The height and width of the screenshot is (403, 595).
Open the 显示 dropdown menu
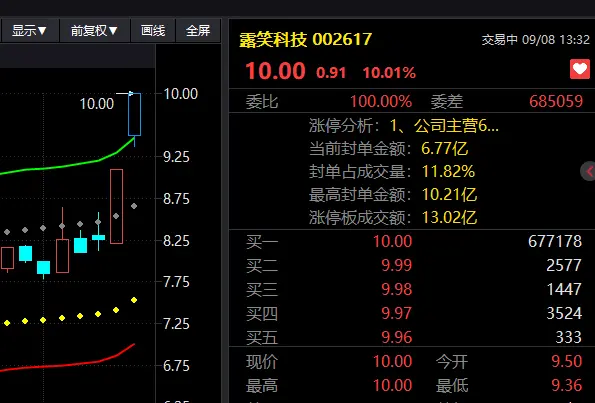point(29,31)
